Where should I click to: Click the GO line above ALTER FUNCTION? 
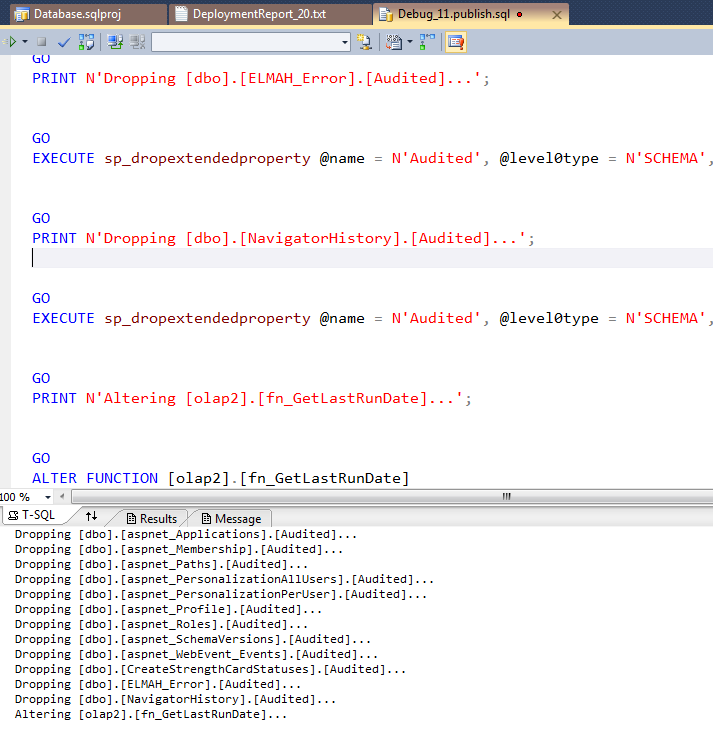(x=41, y=458)
